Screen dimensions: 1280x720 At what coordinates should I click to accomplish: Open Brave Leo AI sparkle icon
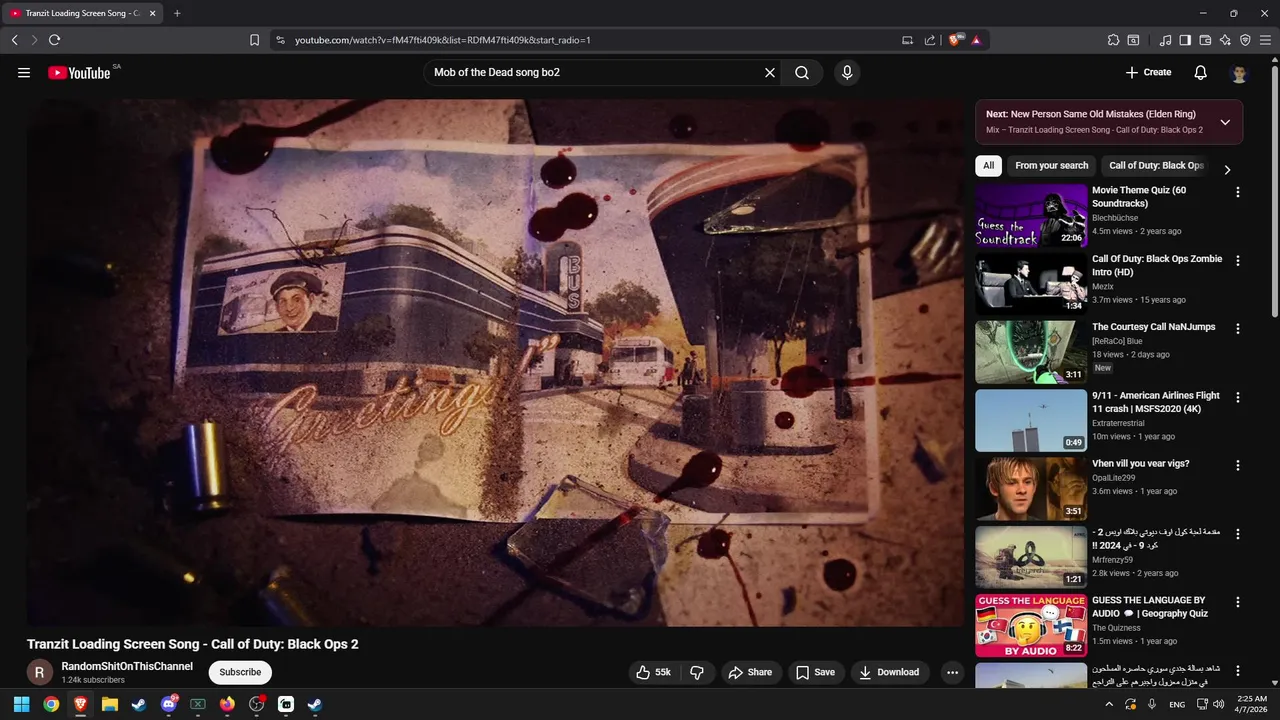click(x=1225, y=40)
